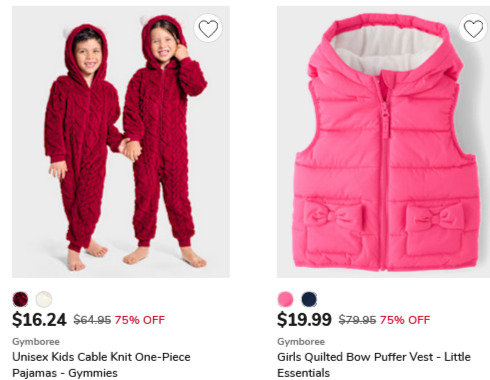
Task: Open the red one-piece pajamas product photo
Action: pos(121,142)
